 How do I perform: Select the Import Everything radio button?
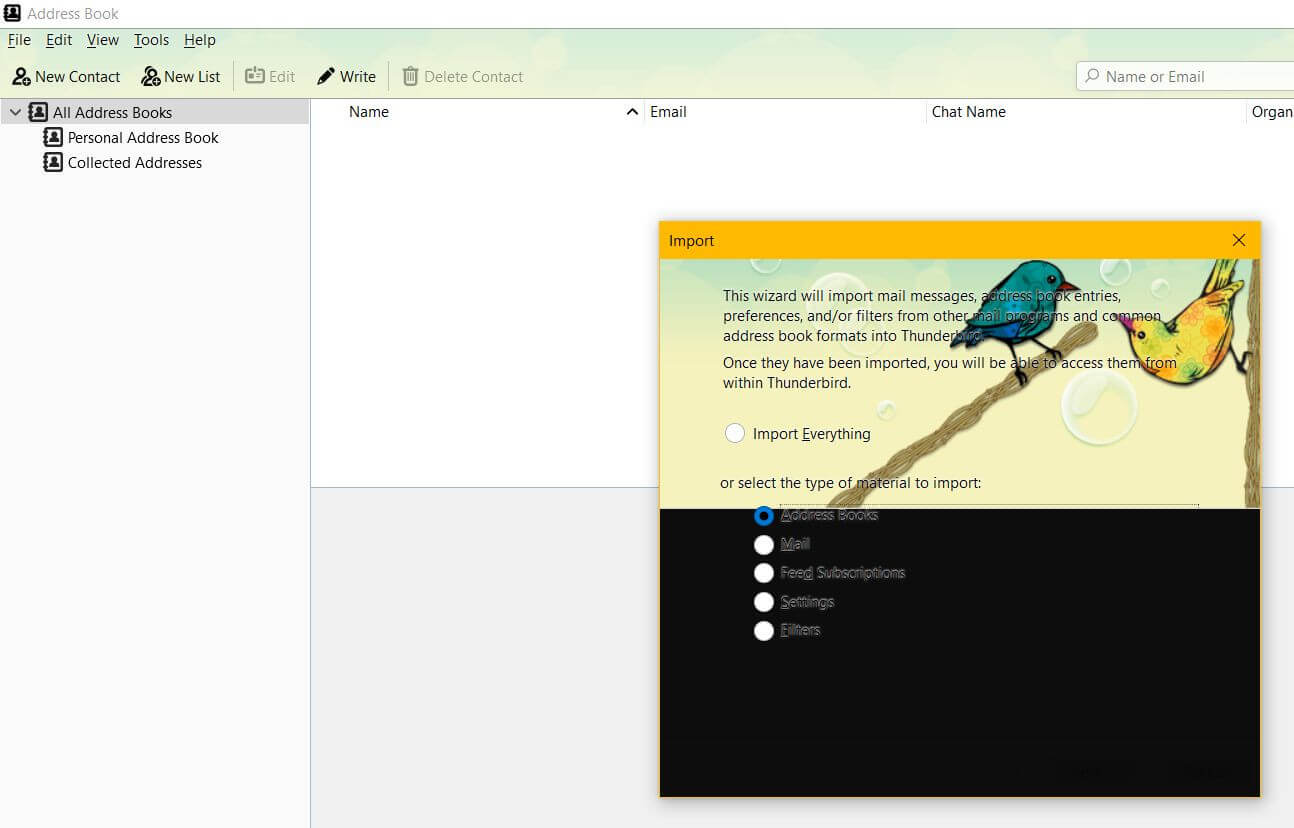point(735,433)
